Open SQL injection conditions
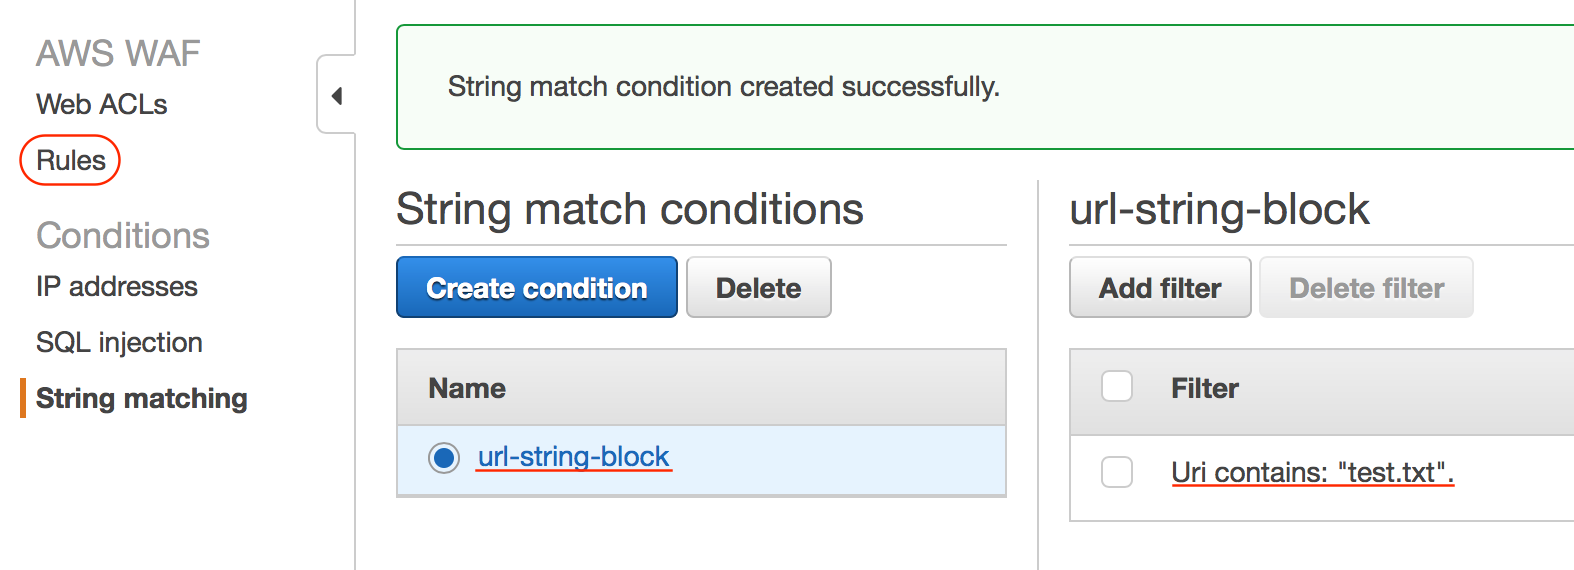Viewport: 1574px width, 570px height. point(119,343)
